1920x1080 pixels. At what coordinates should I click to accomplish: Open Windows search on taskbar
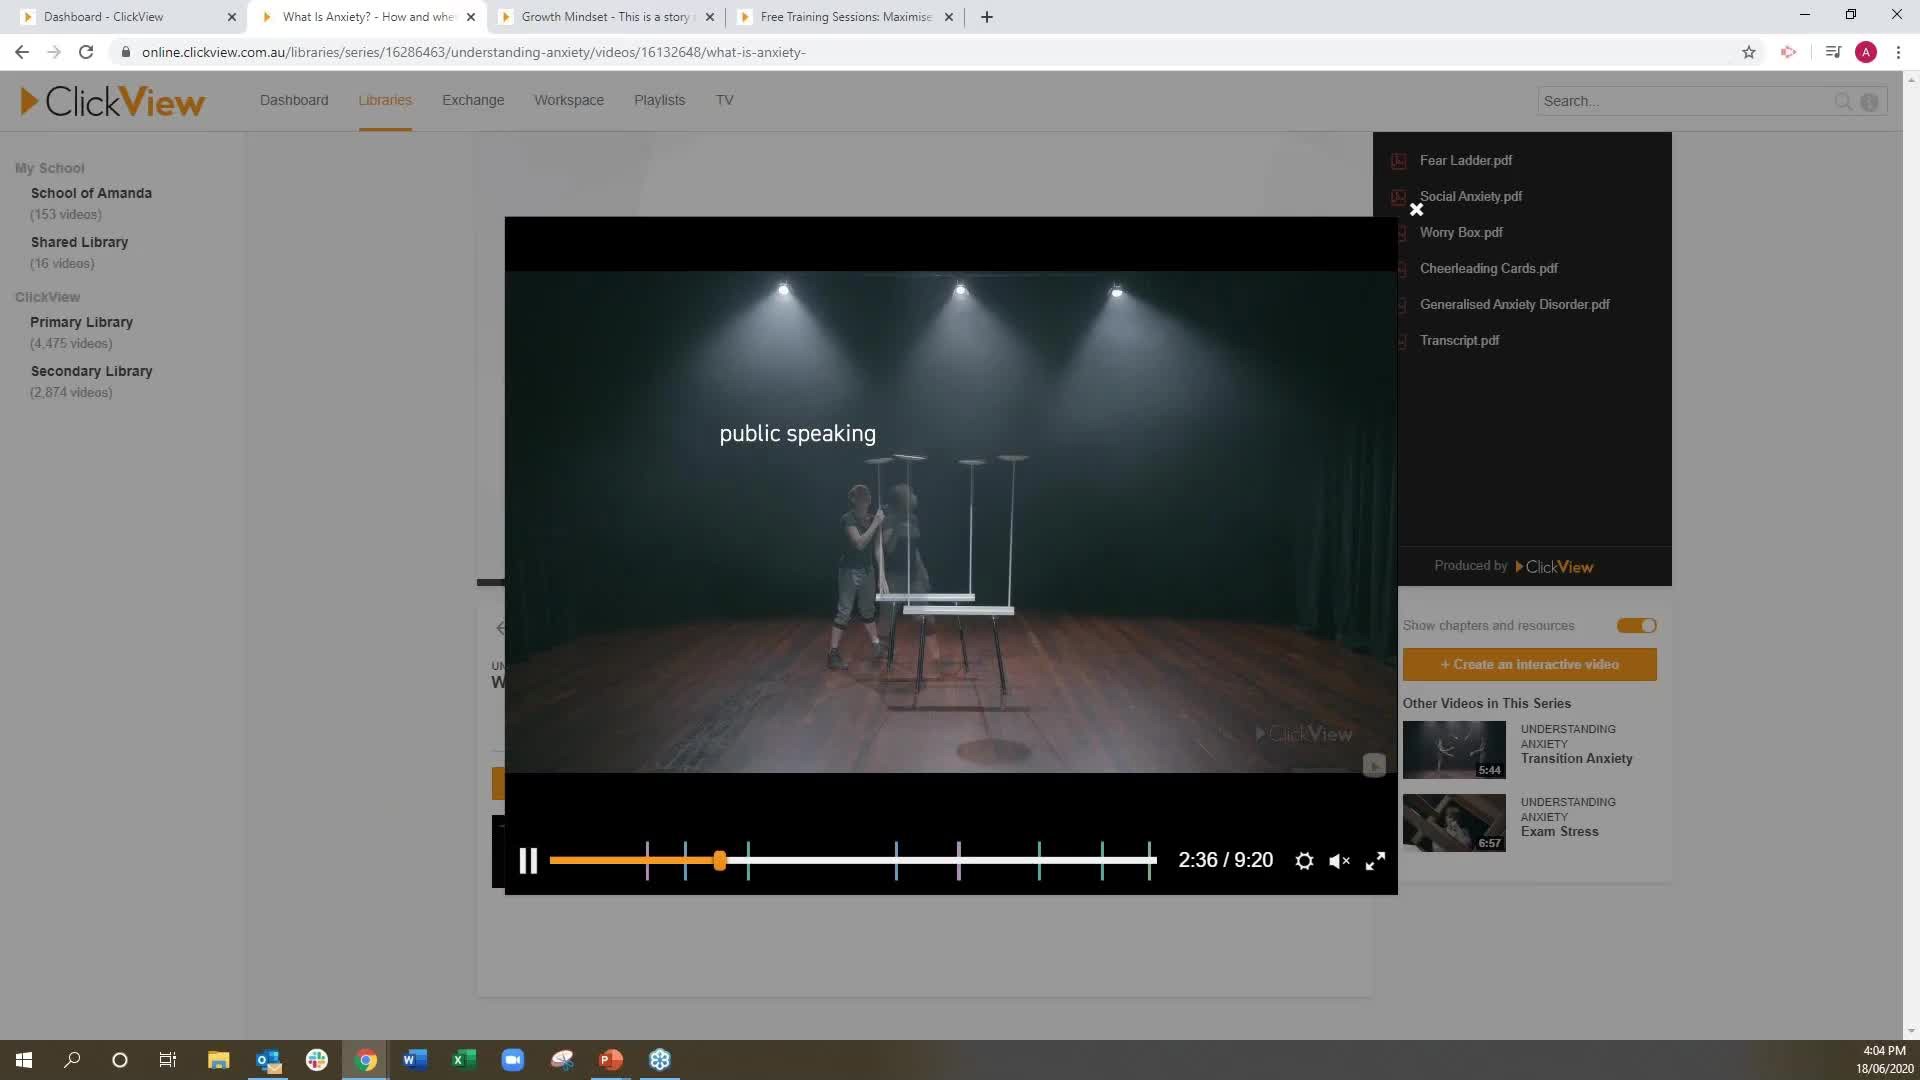click(x=72, y=1060)
